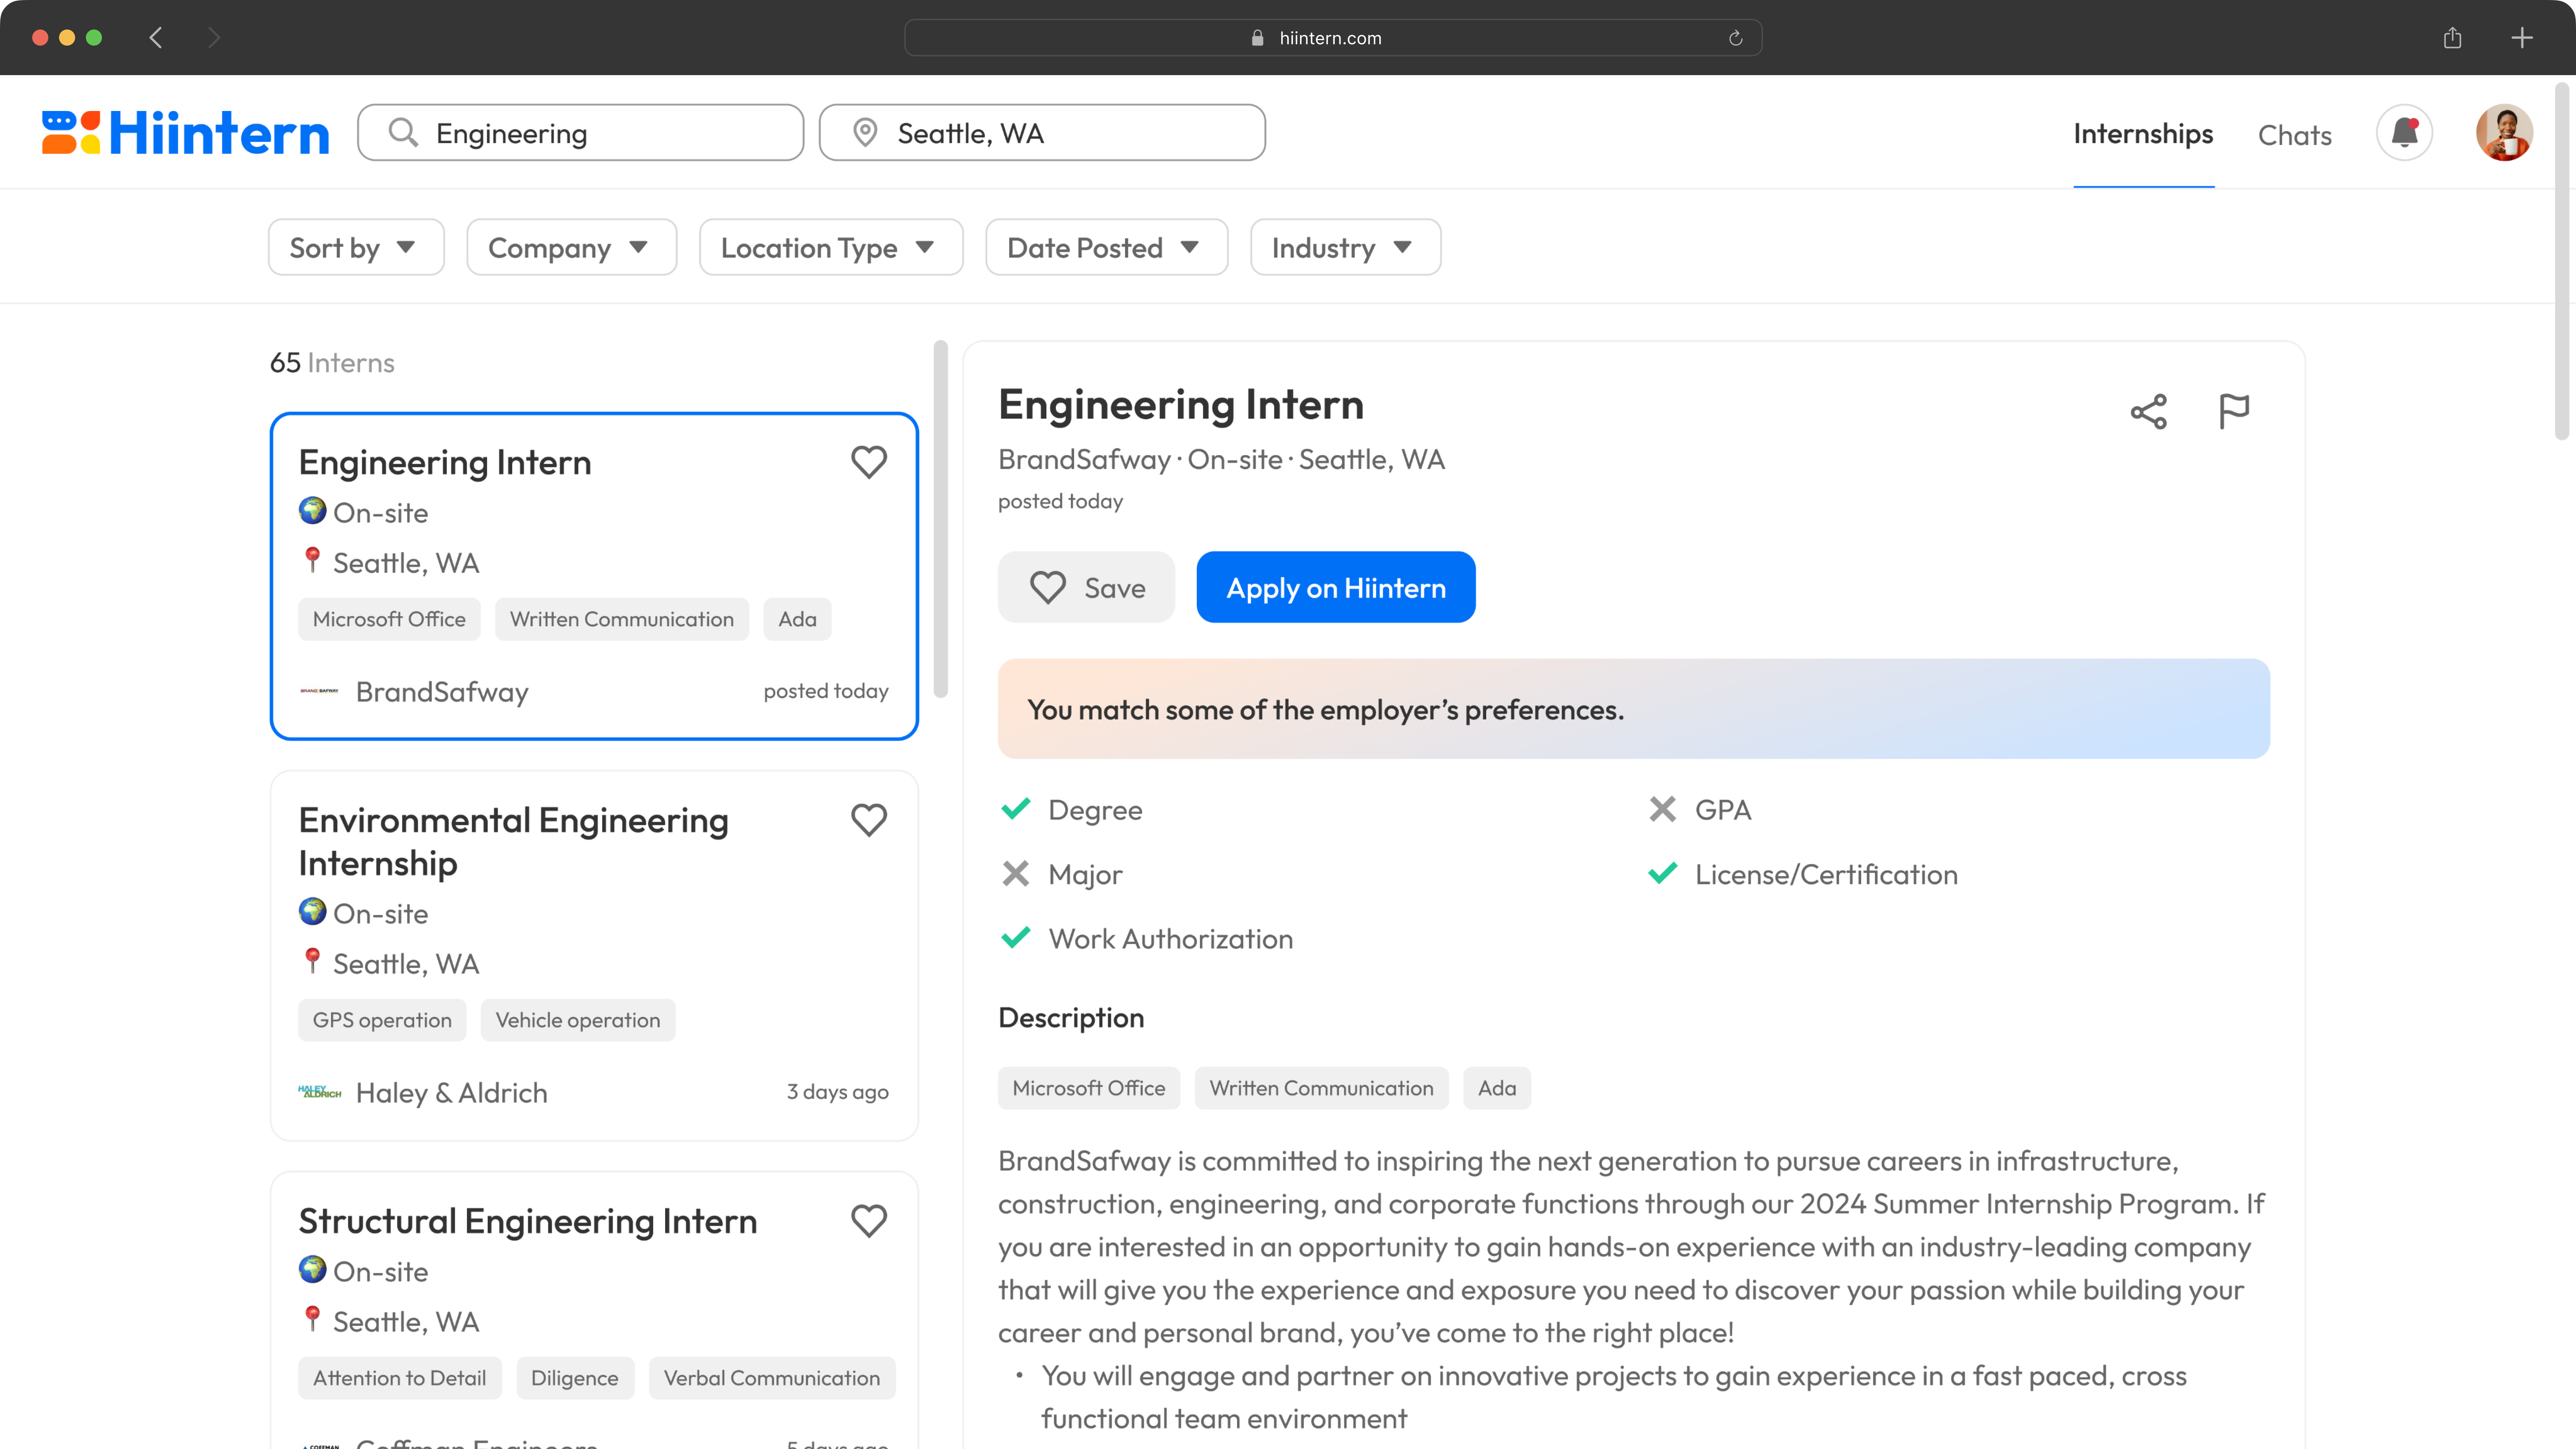Open the user profile avatar
This screenshot has height=1449, width=2576.
coord(2504,133)
